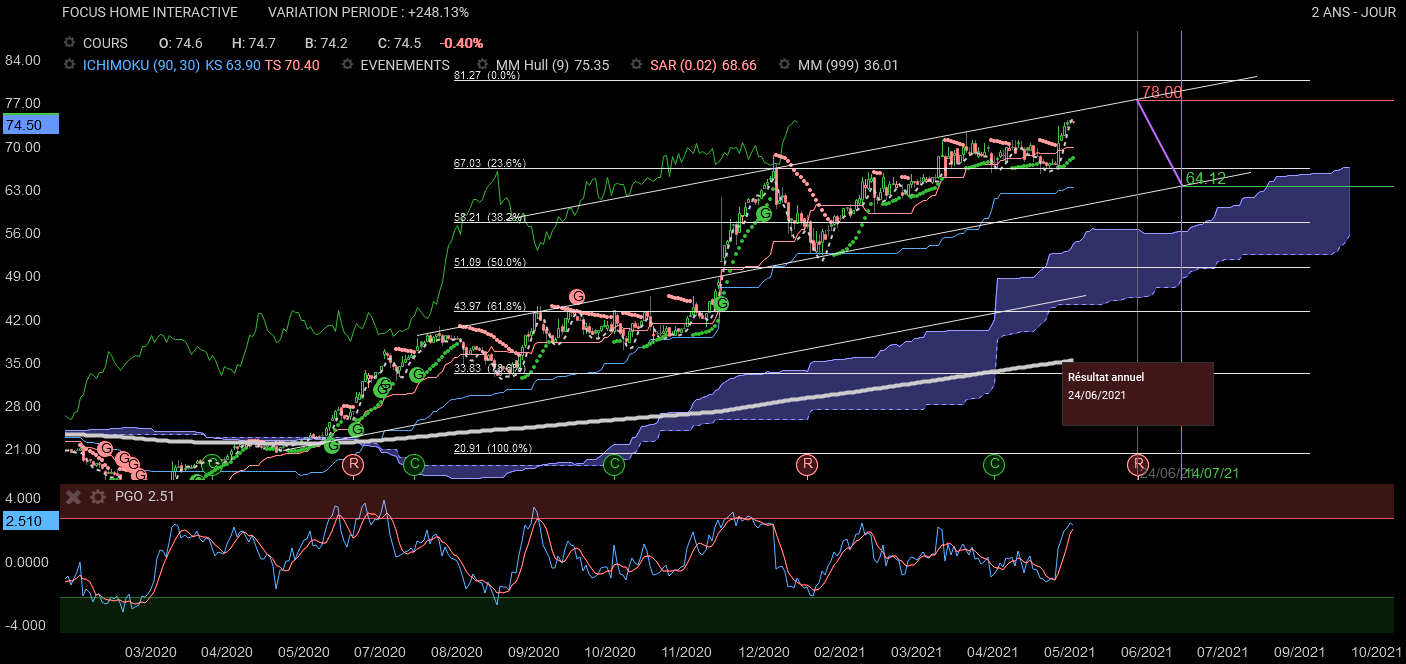Viewport: 1406px width, 664px height.
Task: Click the 51.09 (50.0%) Fibonacci label
Action: [x=490, y=262]
